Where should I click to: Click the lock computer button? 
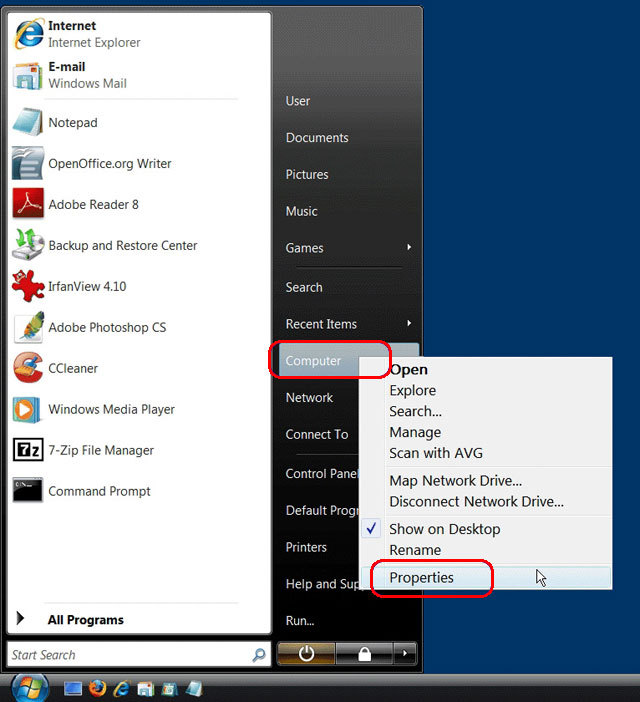[364, 654]
